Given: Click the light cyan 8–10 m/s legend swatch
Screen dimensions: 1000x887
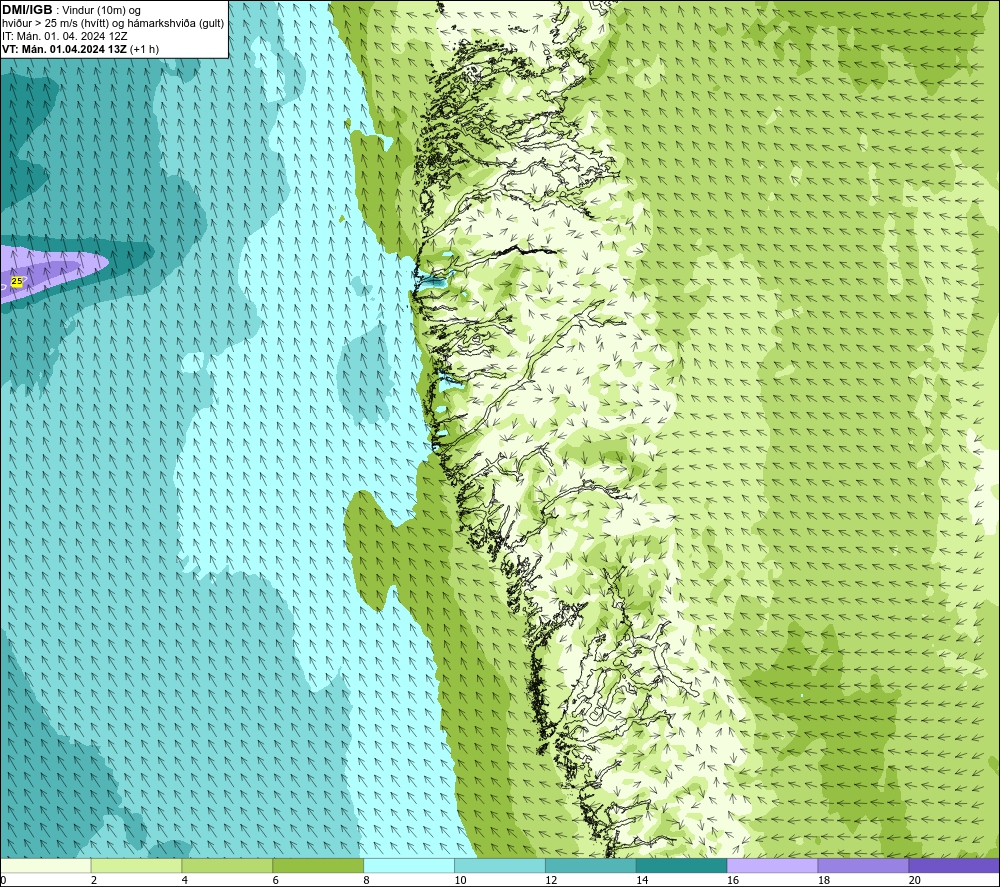Looking at the screenshot, I should 409,866.
